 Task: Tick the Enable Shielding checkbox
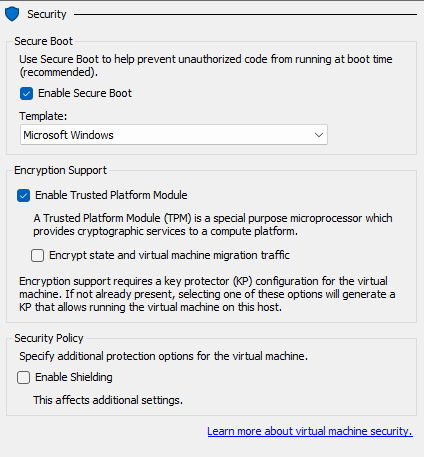[23, 378]
